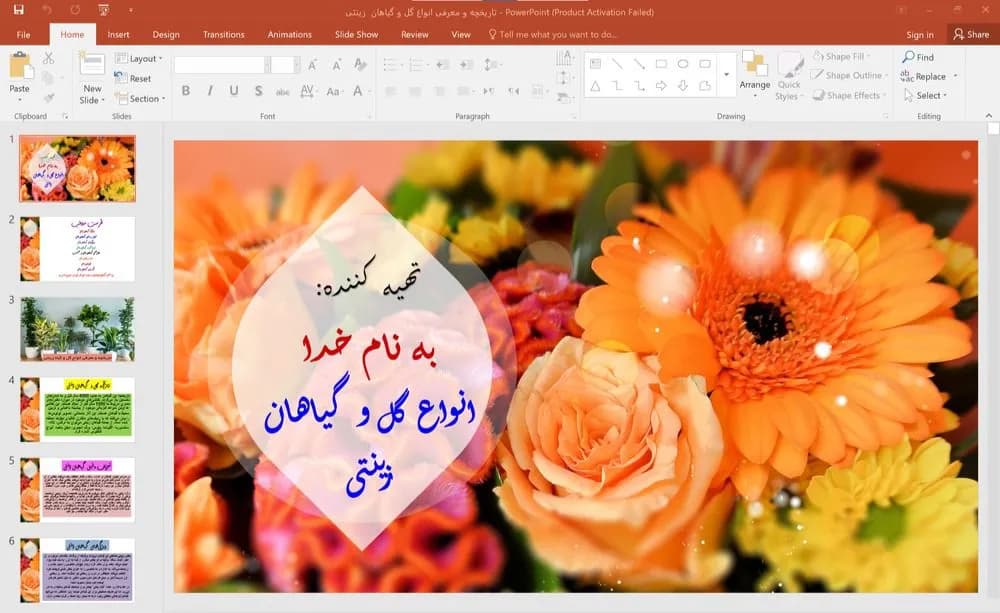Image resolution: width=1000 pixels, height=613 pixels.
Task: Click the Bullets list icon
Action: [x=390, y=64]
